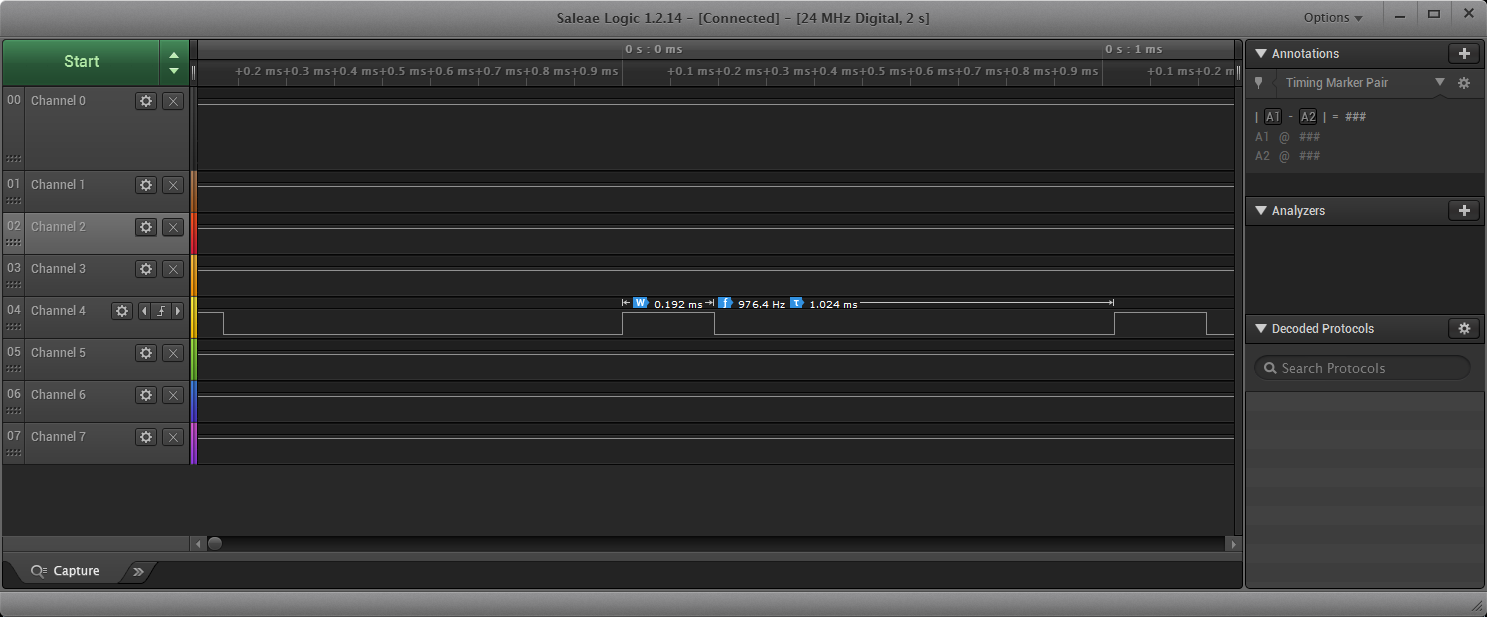Open Timing Marker Pair gear settings

click(1464, 83)
